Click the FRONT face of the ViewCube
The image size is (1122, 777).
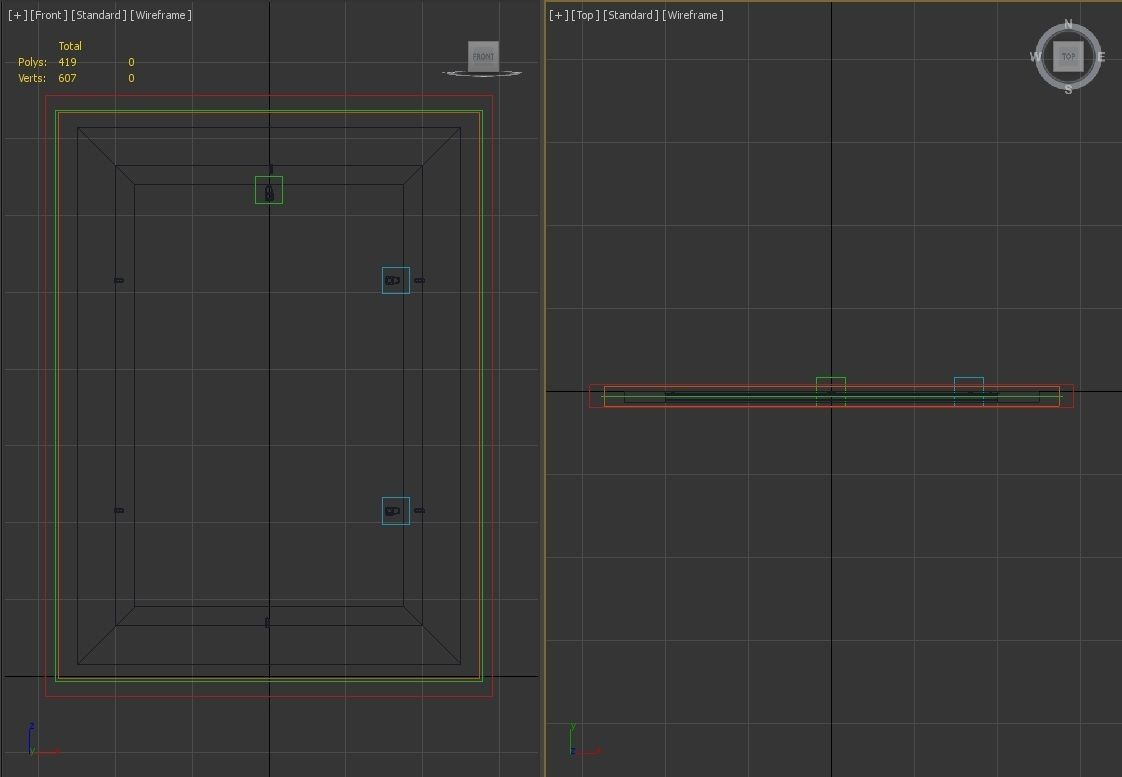[483, 57]
